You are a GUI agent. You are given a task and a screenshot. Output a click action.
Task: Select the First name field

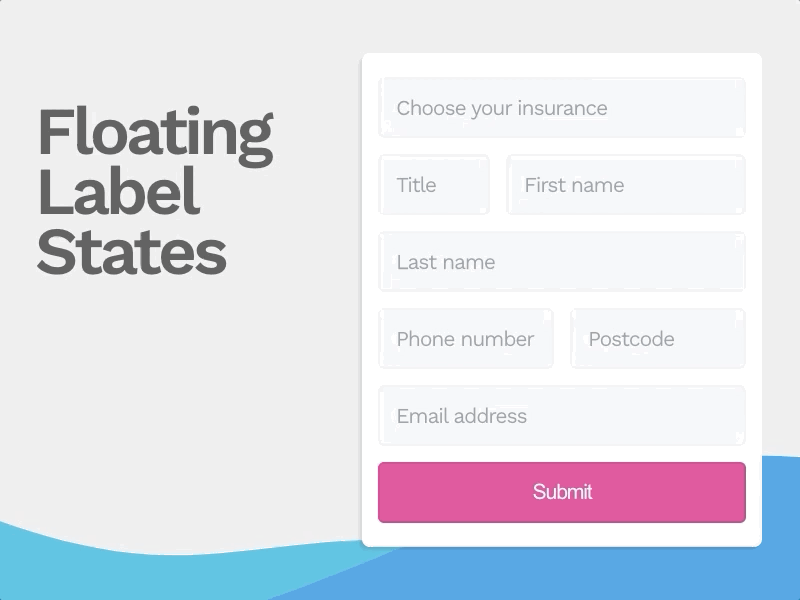tap(626, 184)
